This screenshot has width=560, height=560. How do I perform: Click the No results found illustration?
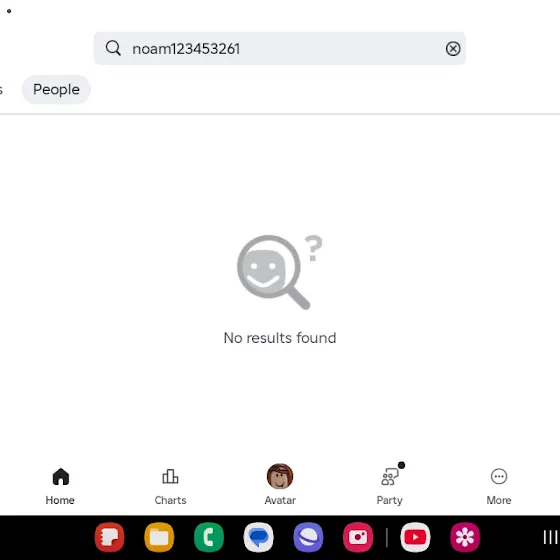[279, 272]
